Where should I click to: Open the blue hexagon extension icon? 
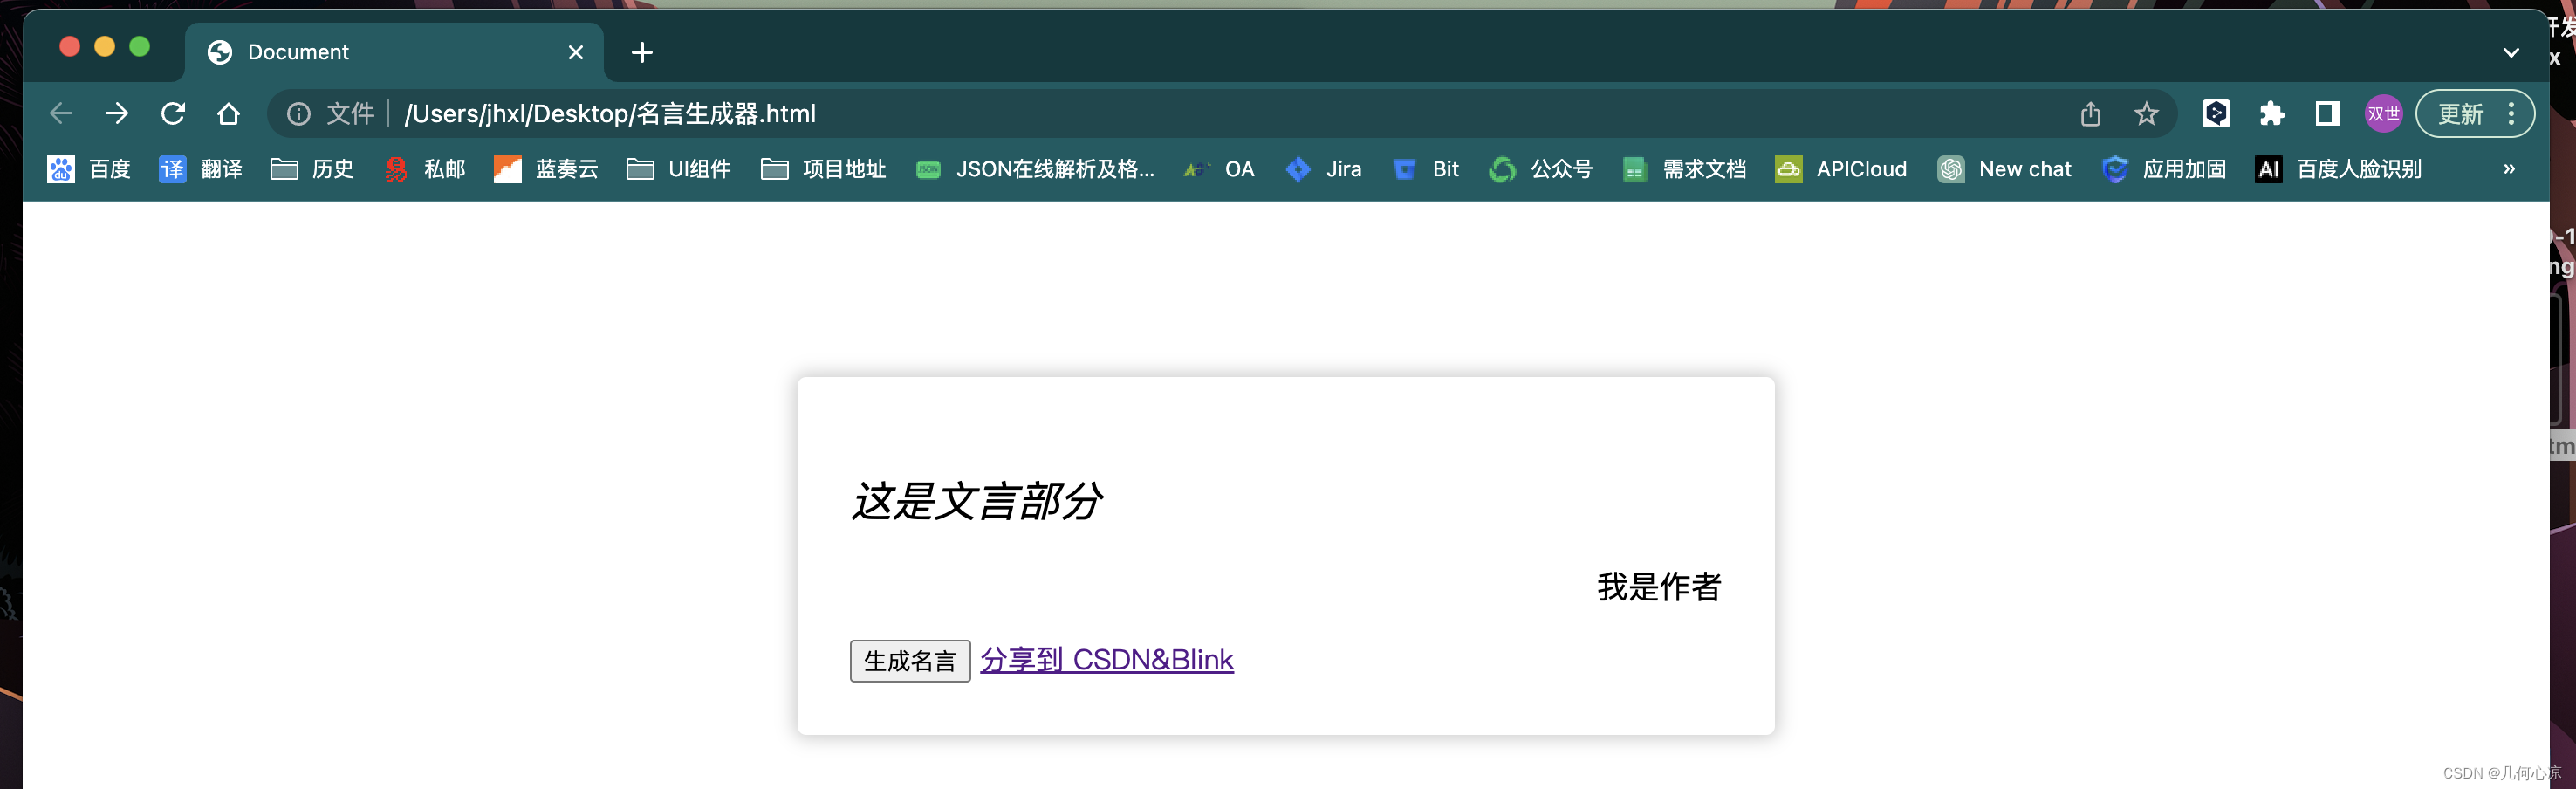point(2216,114)
